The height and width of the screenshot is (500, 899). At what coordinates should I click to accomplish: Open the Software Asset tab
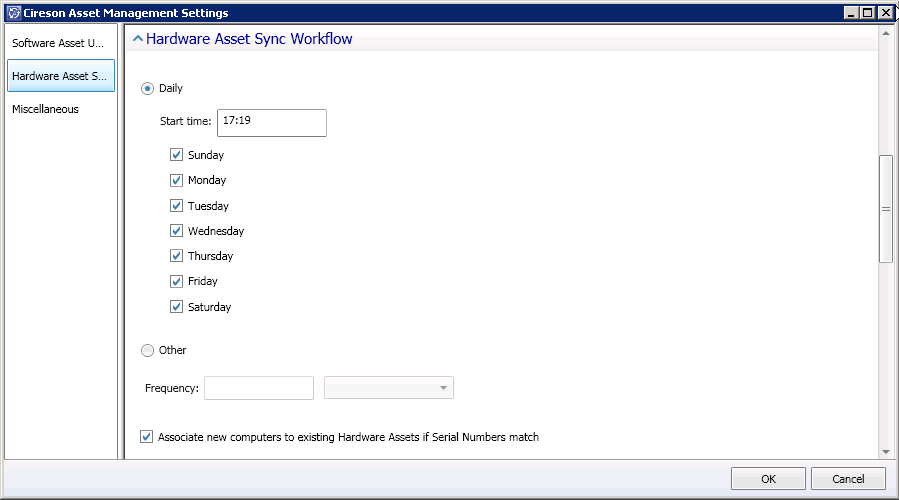(x=60, y=44)
